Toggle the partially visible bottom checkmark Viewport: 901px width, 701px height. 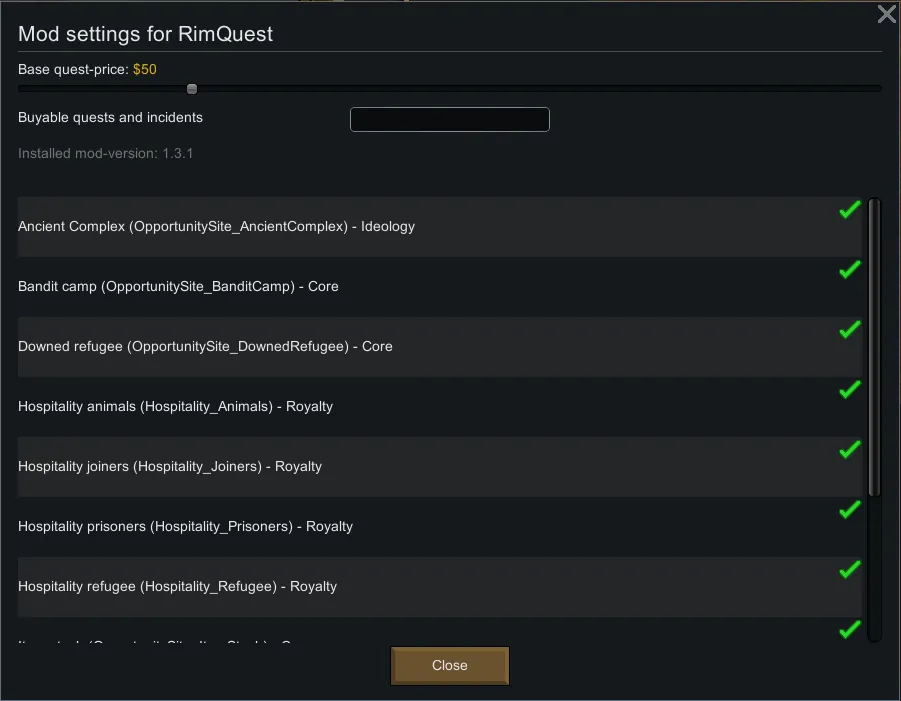[x=850, y=630]
